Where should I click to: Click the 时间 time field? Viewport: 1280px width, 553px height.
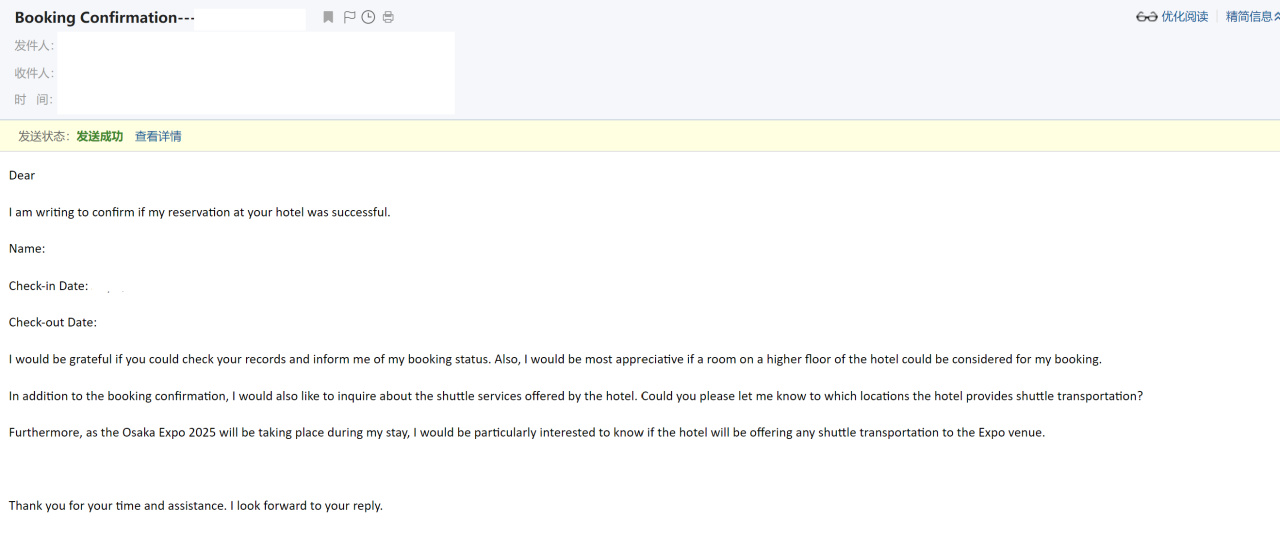tap(234, 100)
